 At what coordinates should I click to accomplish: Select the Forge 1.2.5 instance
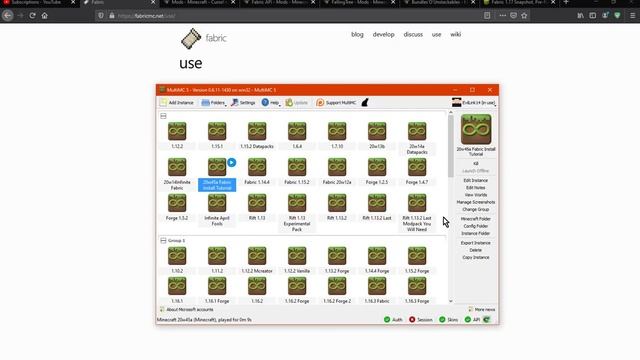(x=377, y=171)
